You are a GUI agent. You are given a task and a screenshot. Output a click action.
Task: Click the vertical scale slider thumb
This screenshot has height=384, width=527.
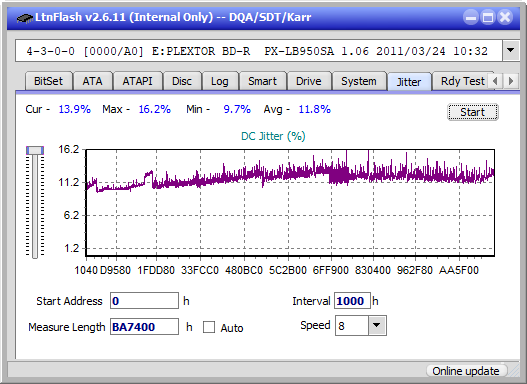point(35,150)
